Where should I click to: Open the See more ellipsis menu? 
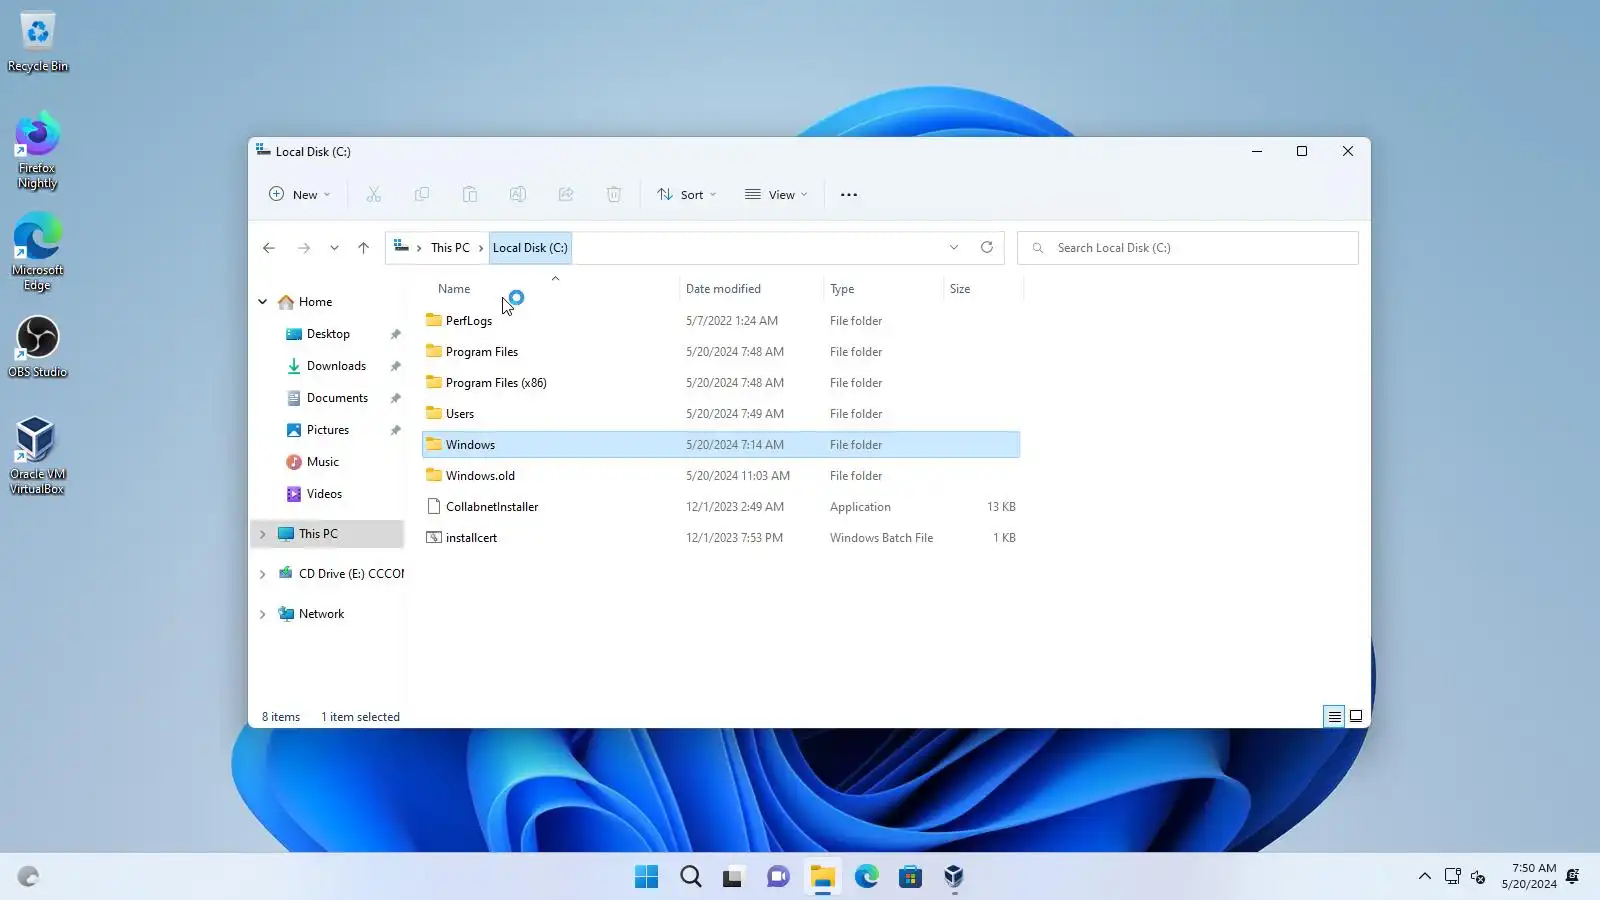pos(849,195)
